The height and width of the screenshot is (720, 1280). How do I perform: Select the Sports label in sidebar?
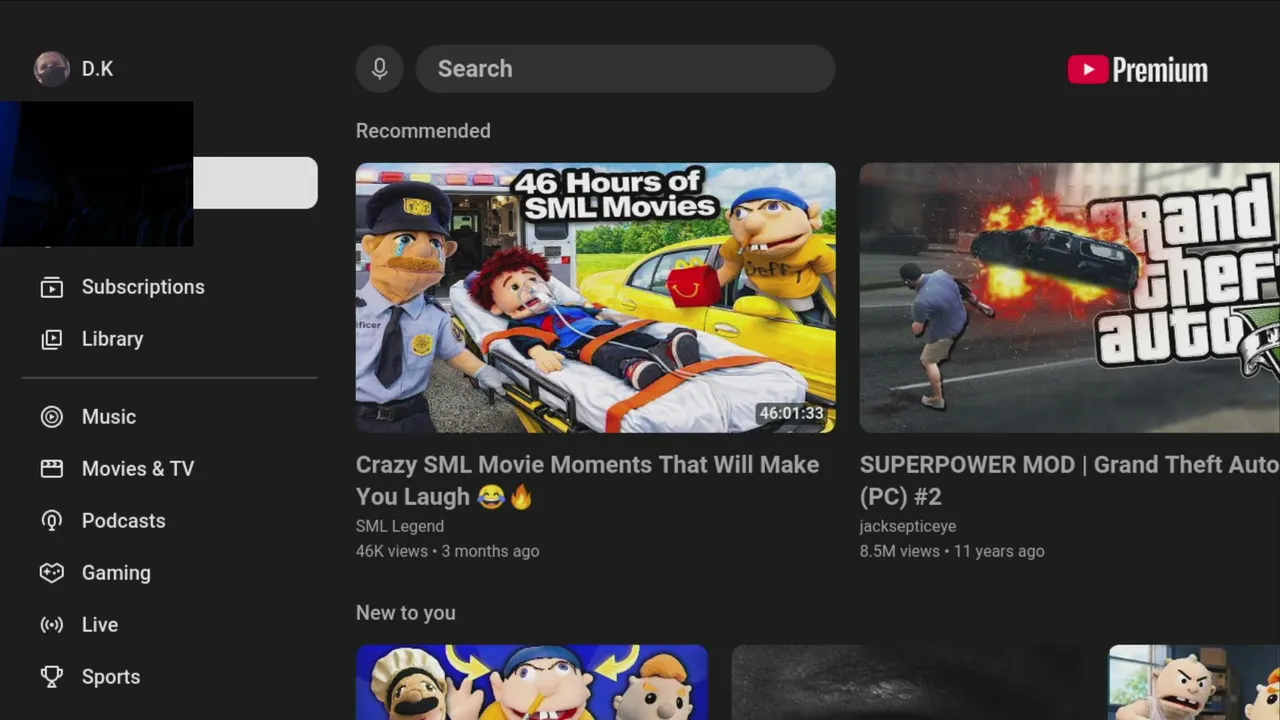click(111, 677)
